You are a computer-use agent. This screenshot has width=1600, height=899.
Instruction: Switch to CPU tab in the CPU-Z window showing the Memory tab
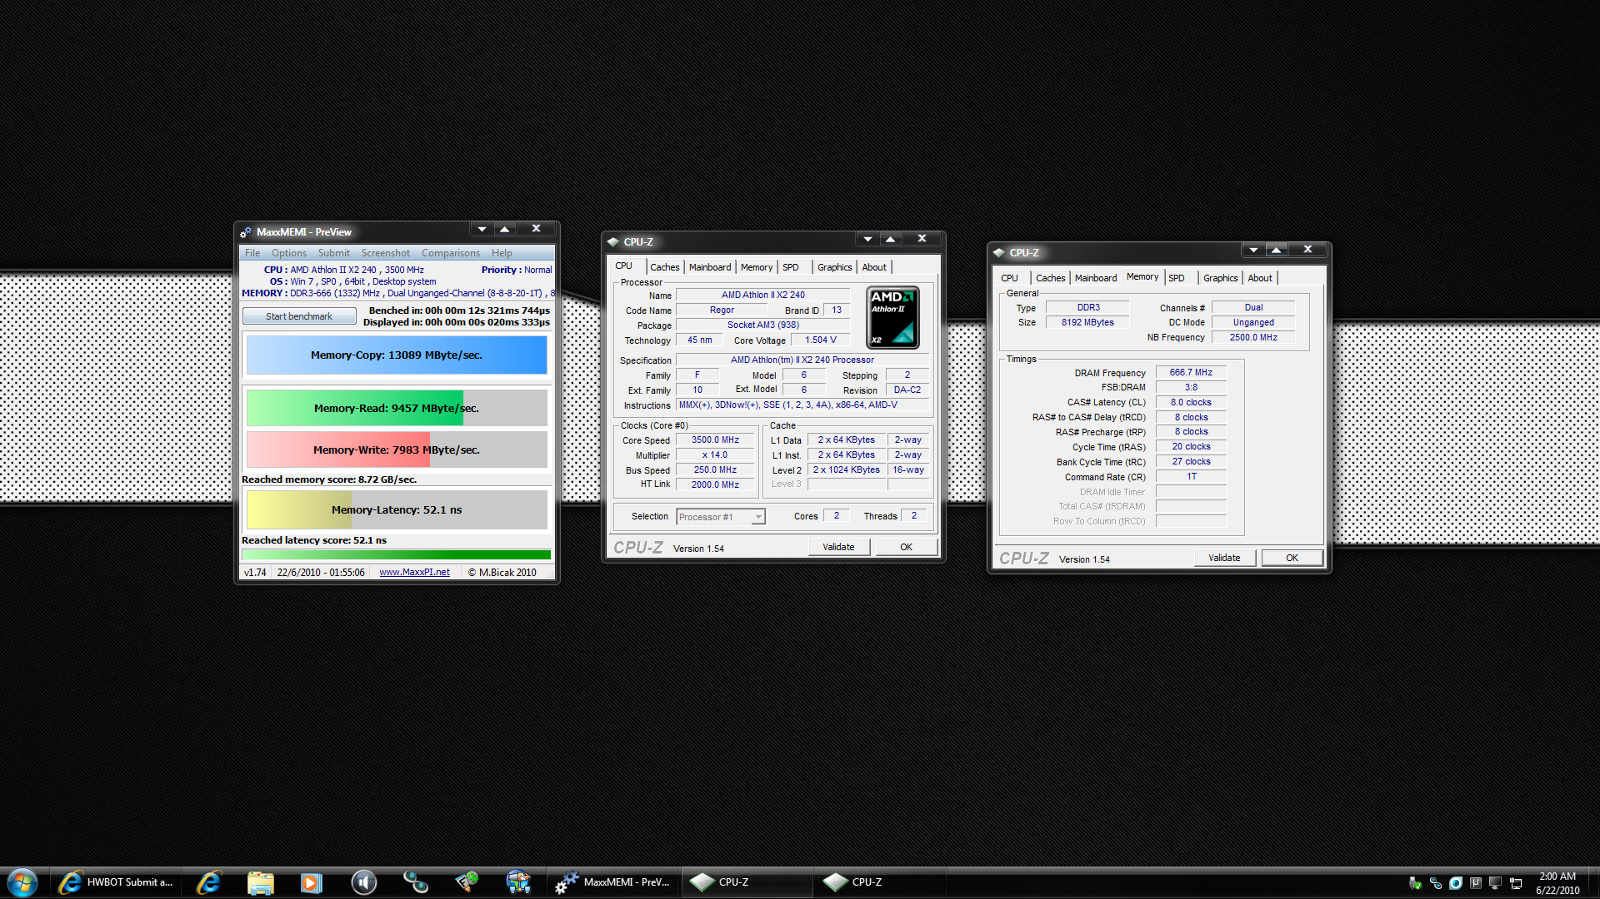1010,279
